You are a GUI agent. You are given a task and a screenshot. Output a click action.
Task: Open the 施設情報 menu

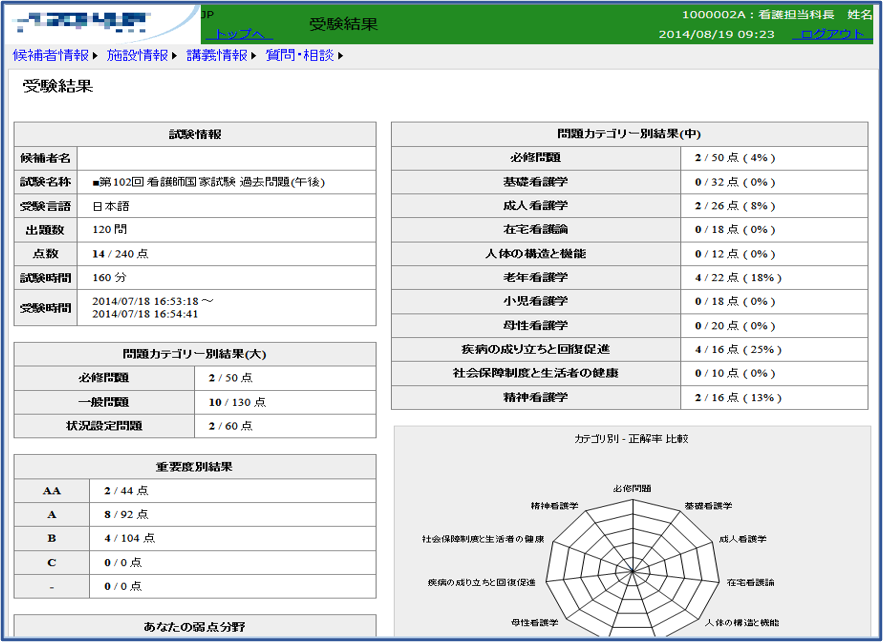point(137,55)
